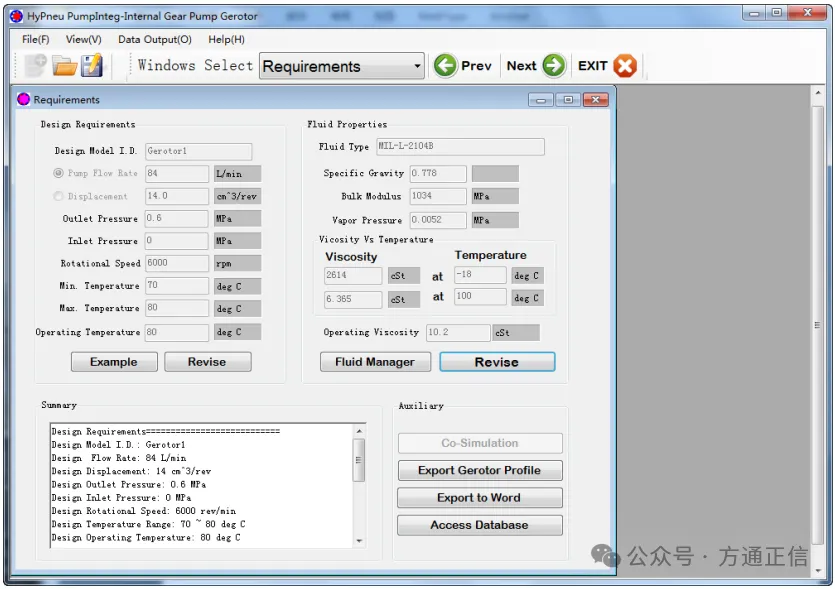This screenshot has height=589, width=835.
Task: Open file with the folder icon
Action: click(64, 67)
